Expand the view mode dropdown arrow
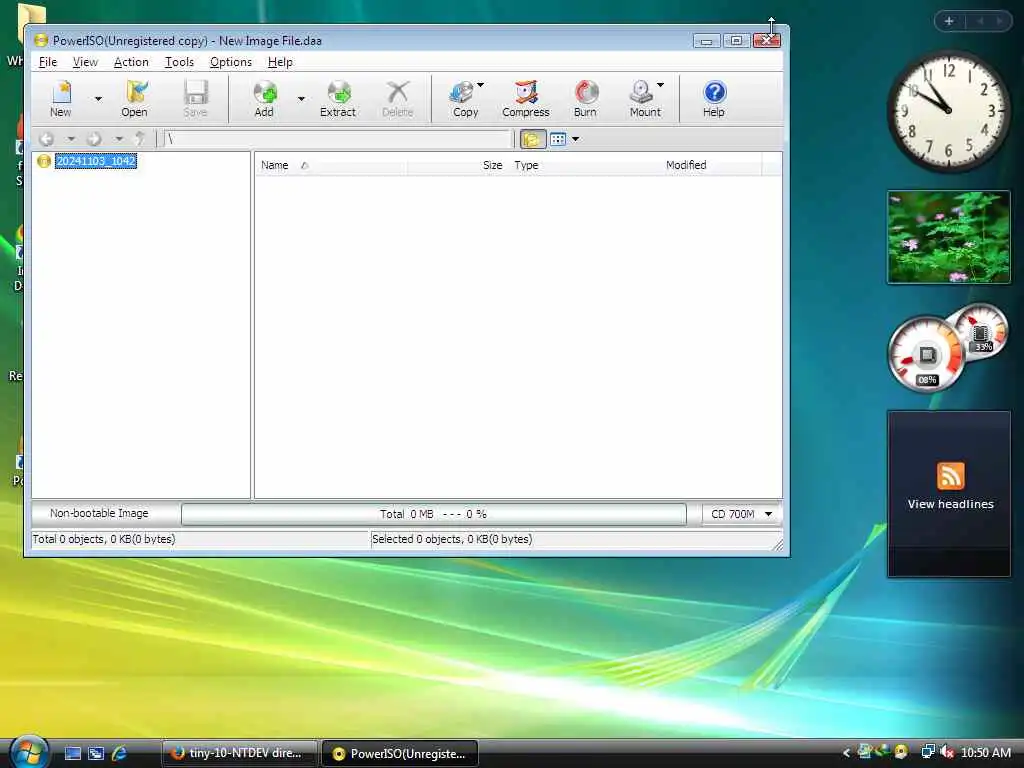 (x=575, y=138)
